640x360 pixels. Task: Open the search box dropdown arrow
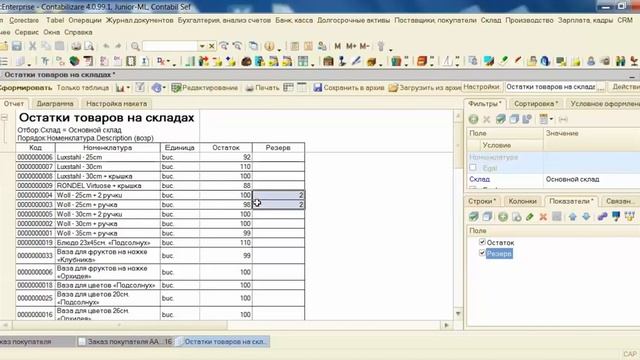pyautogui.click(x=202, y=46)
